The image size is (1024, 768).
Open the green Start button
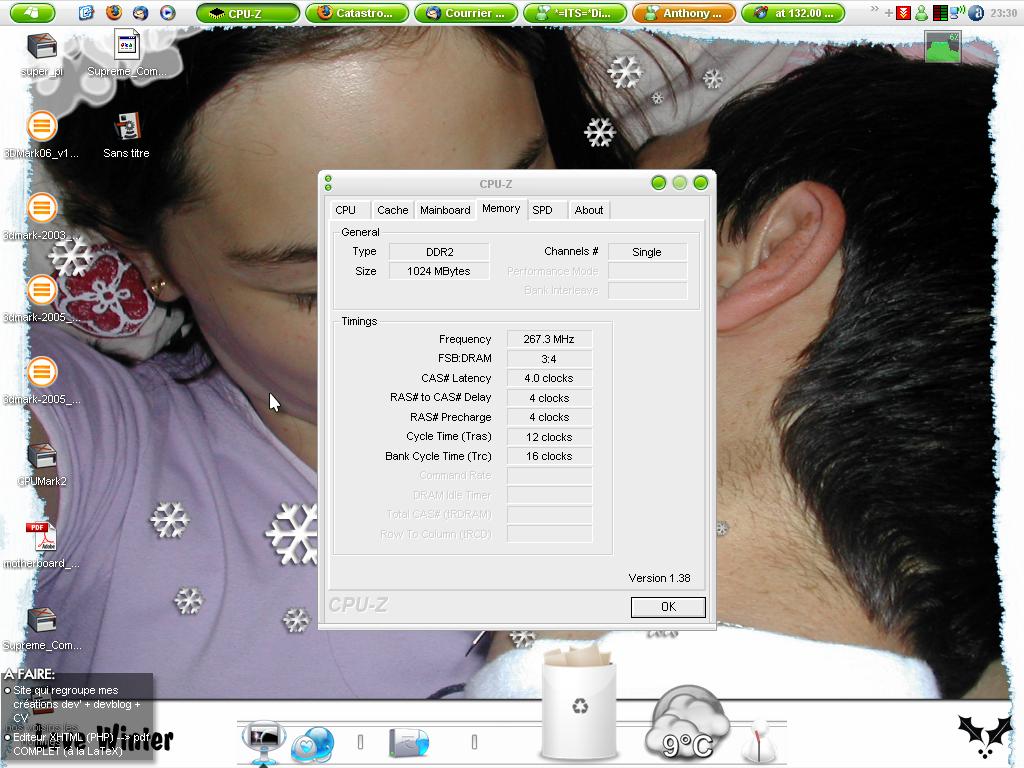33,12
